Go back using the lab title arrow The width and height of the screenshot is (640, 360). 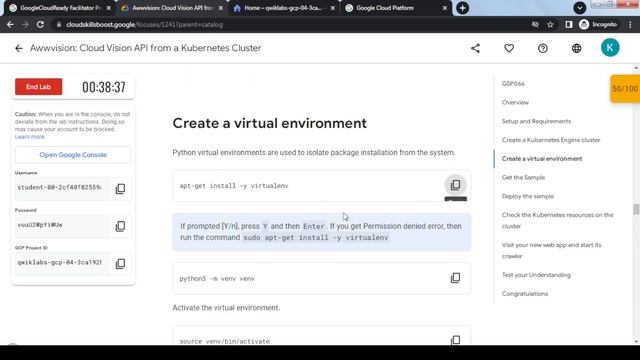[x=19, y=48]
